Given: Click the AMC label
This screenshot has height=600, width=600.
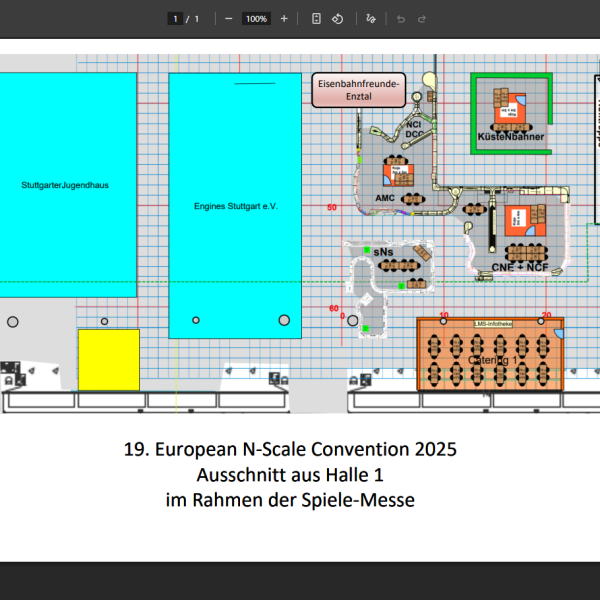Looking at the screenshot, I should (x=385, y=198).
